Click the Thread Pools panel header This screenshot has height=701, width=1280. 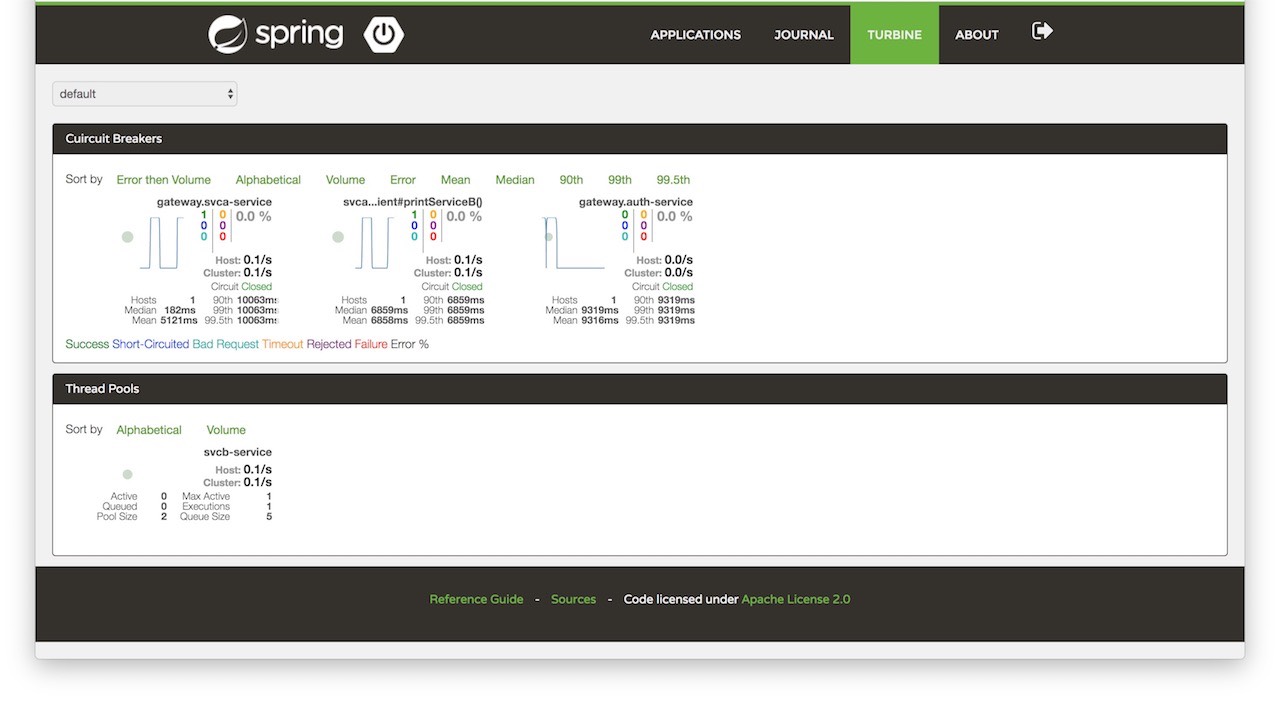(x=640, y=389)
